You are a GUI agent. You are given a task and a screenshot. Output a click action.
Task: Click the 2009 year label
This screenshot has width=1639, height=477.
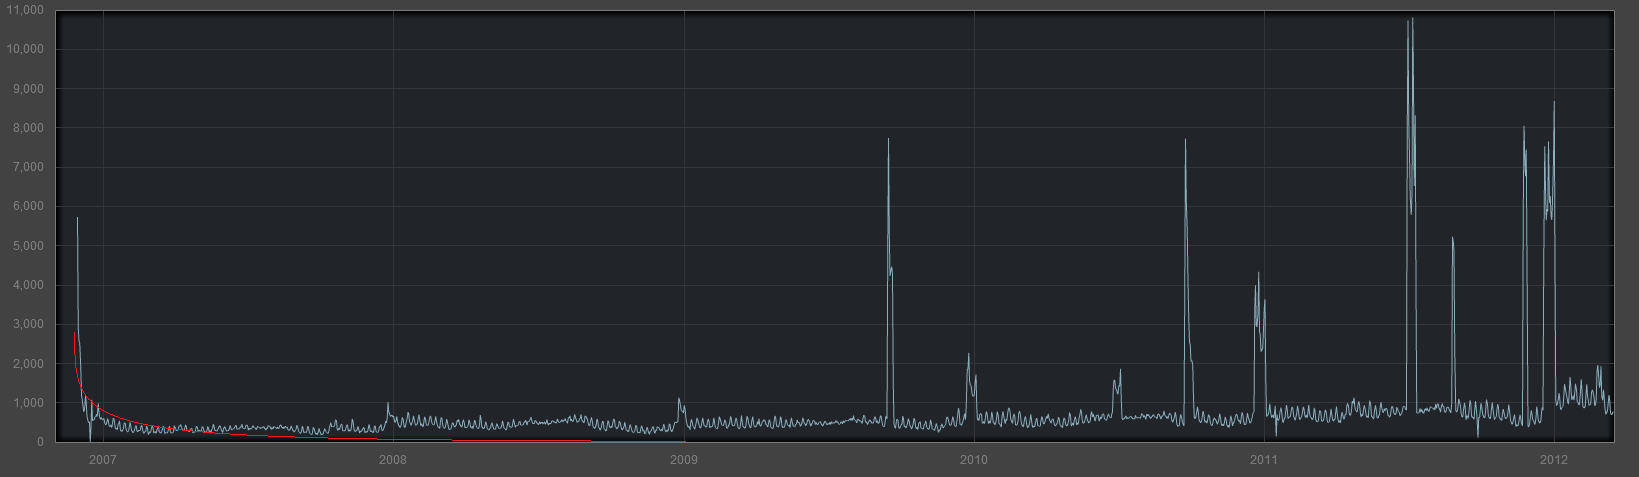(683, 460)
